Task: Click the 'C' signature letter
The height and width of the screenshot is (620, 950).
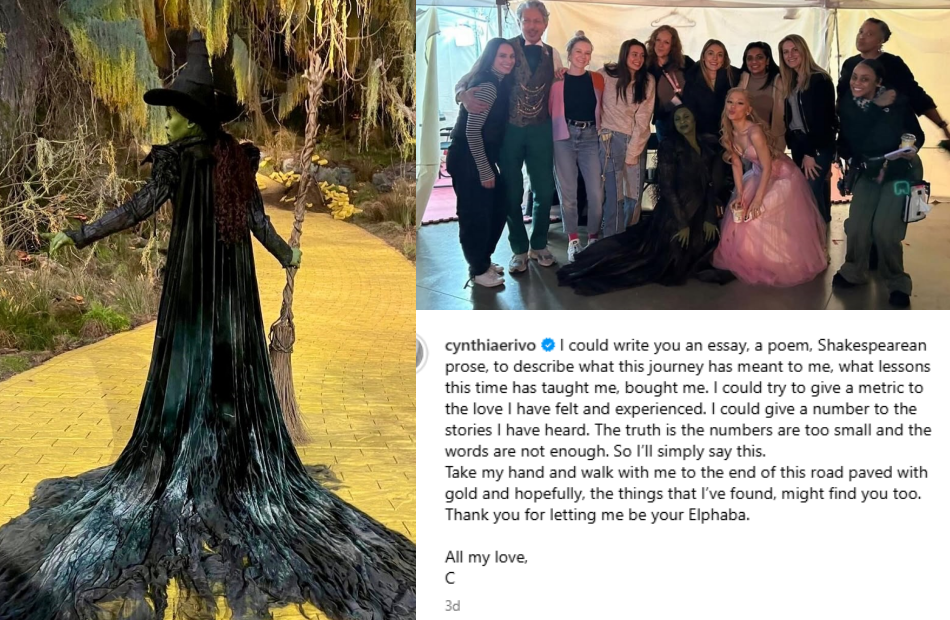Action: (450, 578)
